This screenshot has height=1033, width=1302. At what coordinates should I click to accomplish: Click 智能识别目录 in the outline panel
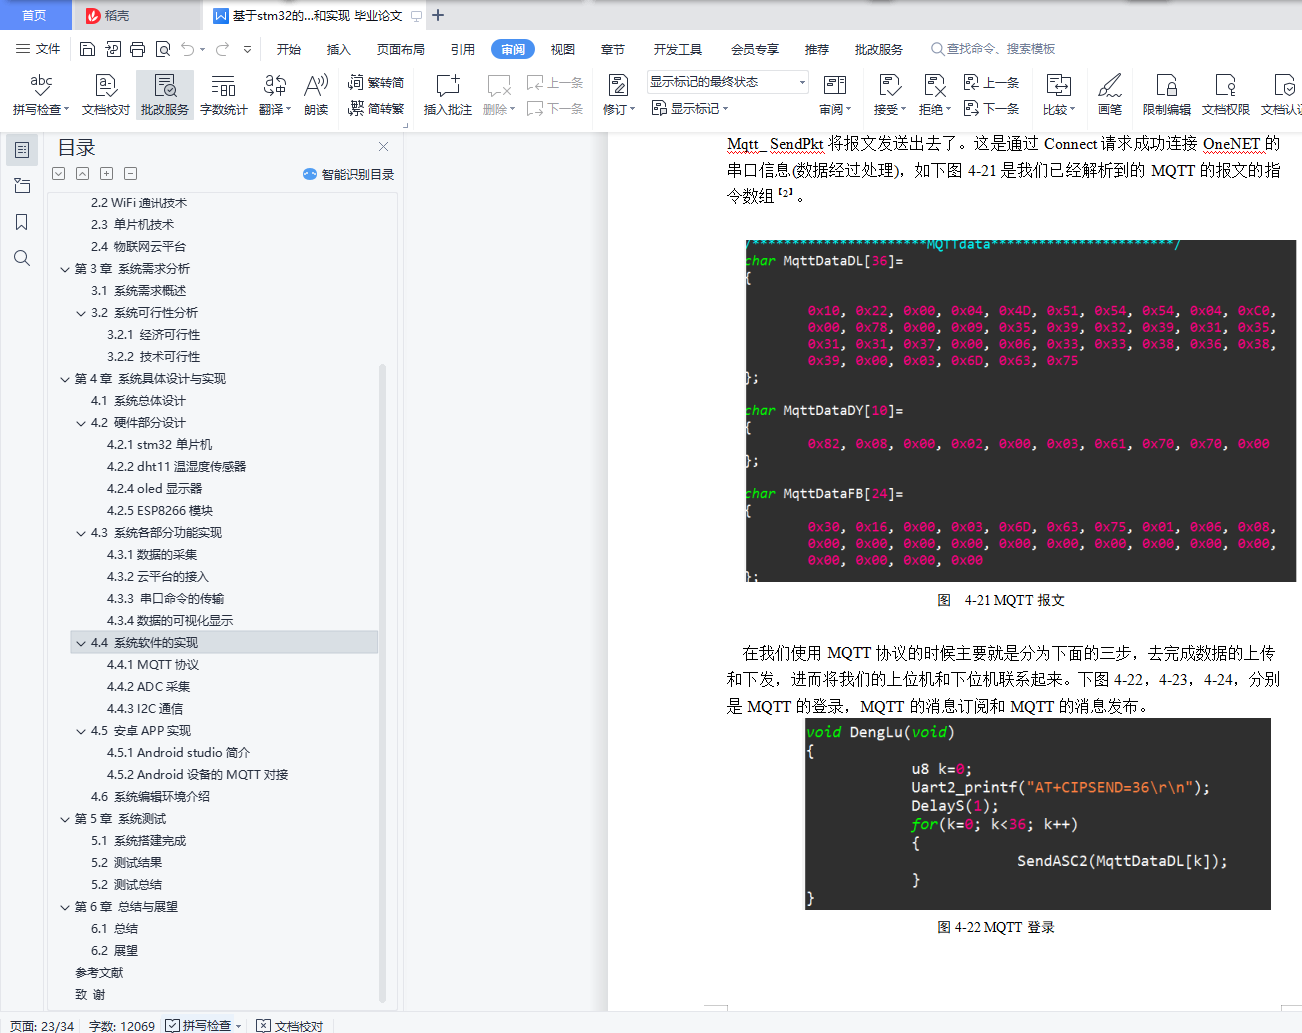[x=349, y=174]
